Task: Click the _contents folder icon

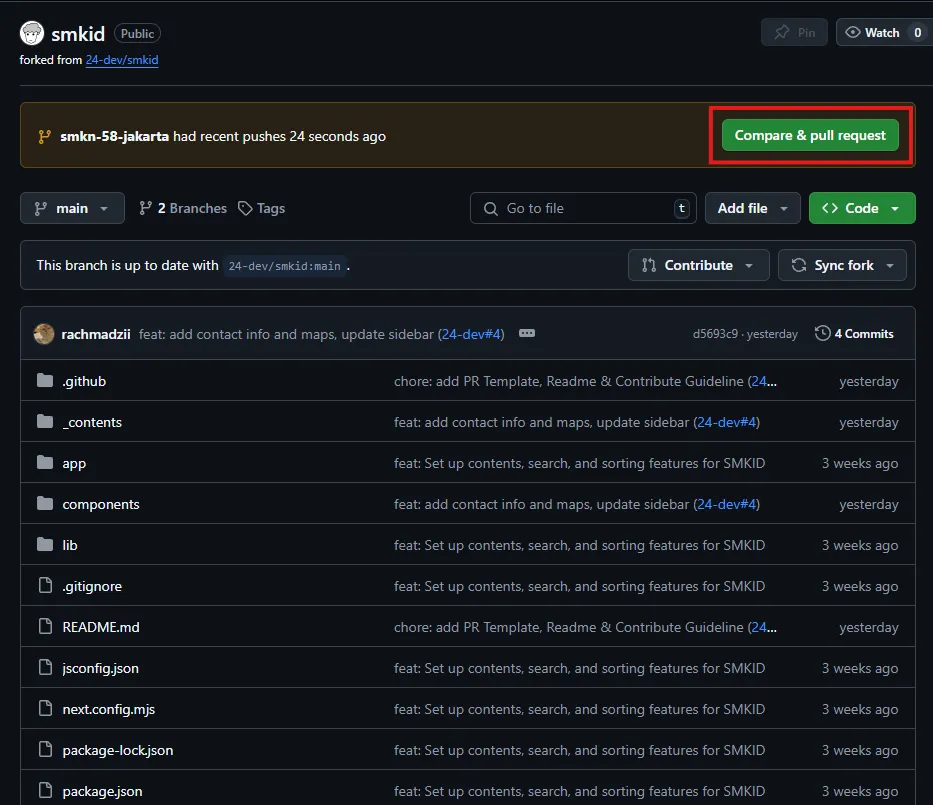Action: pyautogui.click(x=45, y=421)
